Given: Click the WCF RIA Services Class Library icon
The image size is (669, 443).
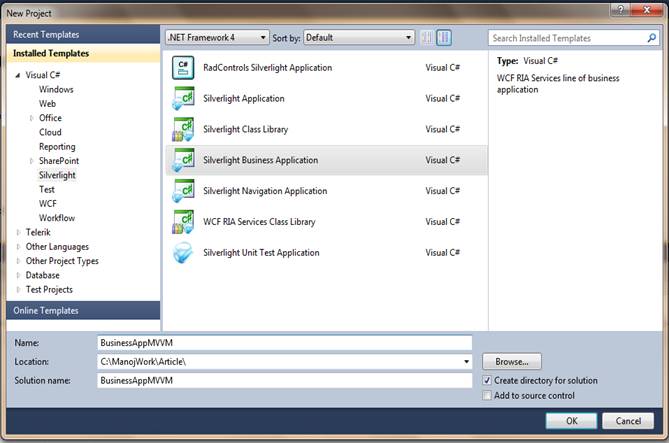Looking at the screenshot, I should [183, 222].
